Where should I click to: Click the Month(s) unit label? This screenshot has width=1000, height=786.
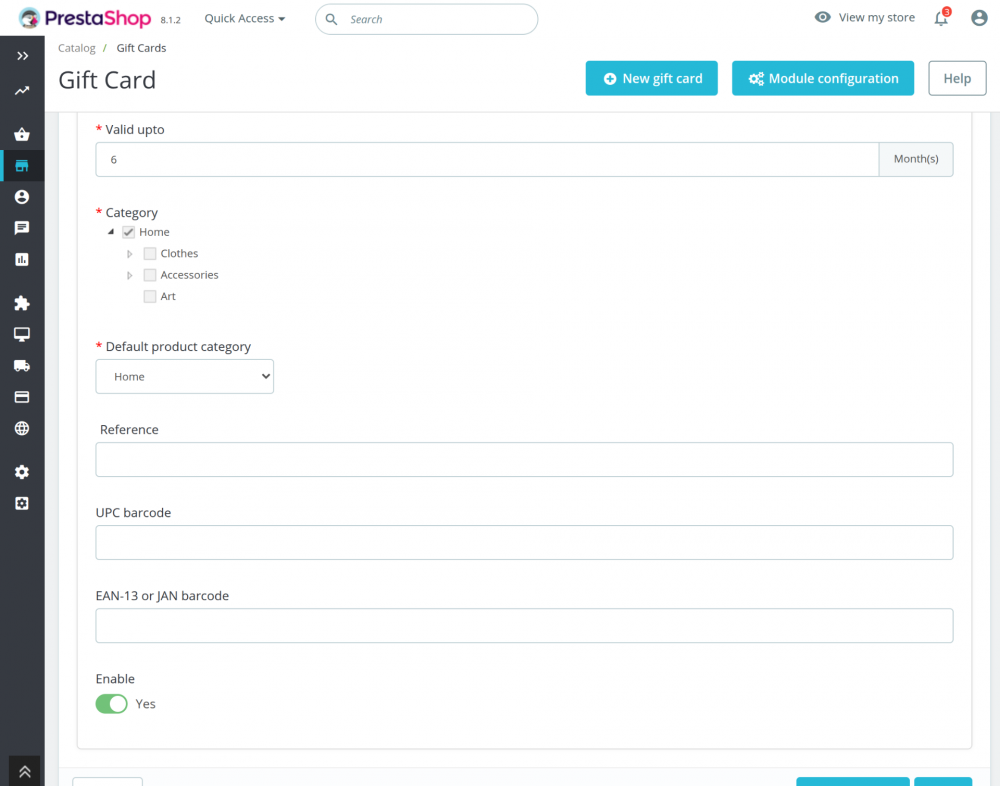click(x=916, y=159)
